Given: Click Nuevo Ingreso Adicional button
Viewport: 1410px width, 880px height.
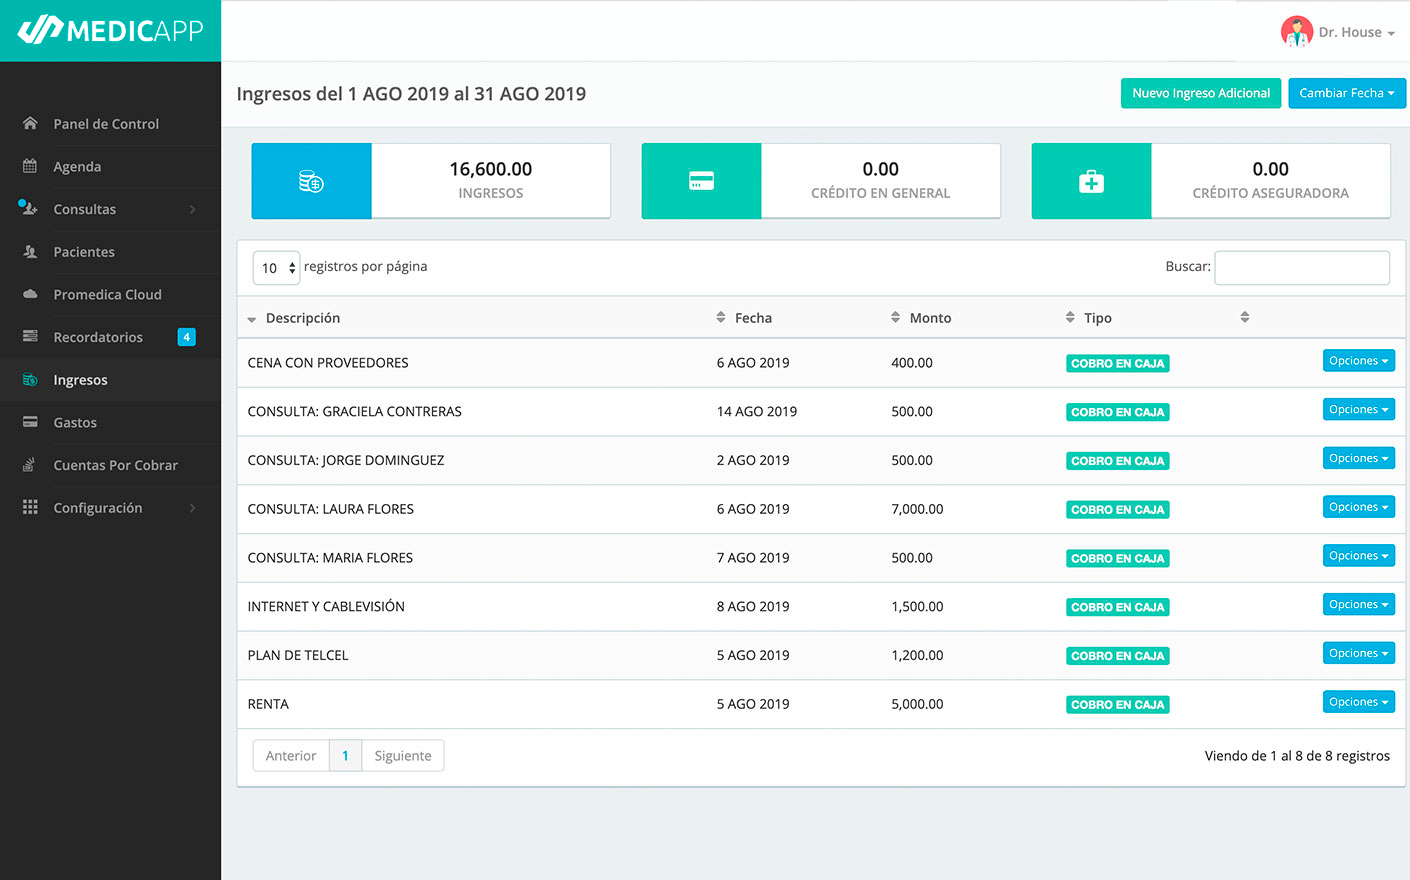Looking at the screenshot, I should coord(1201,93).
